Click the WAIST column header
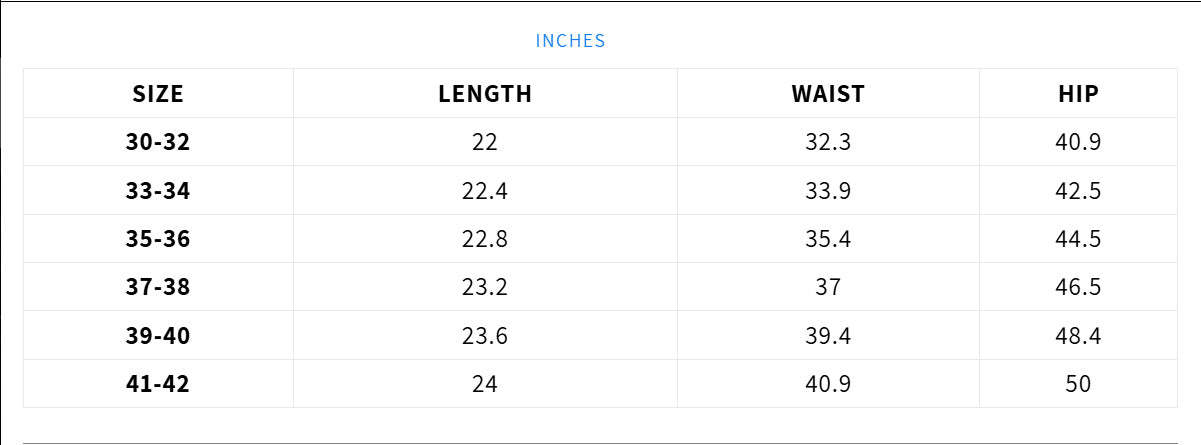1201x445 pixels. pos(828,94)
